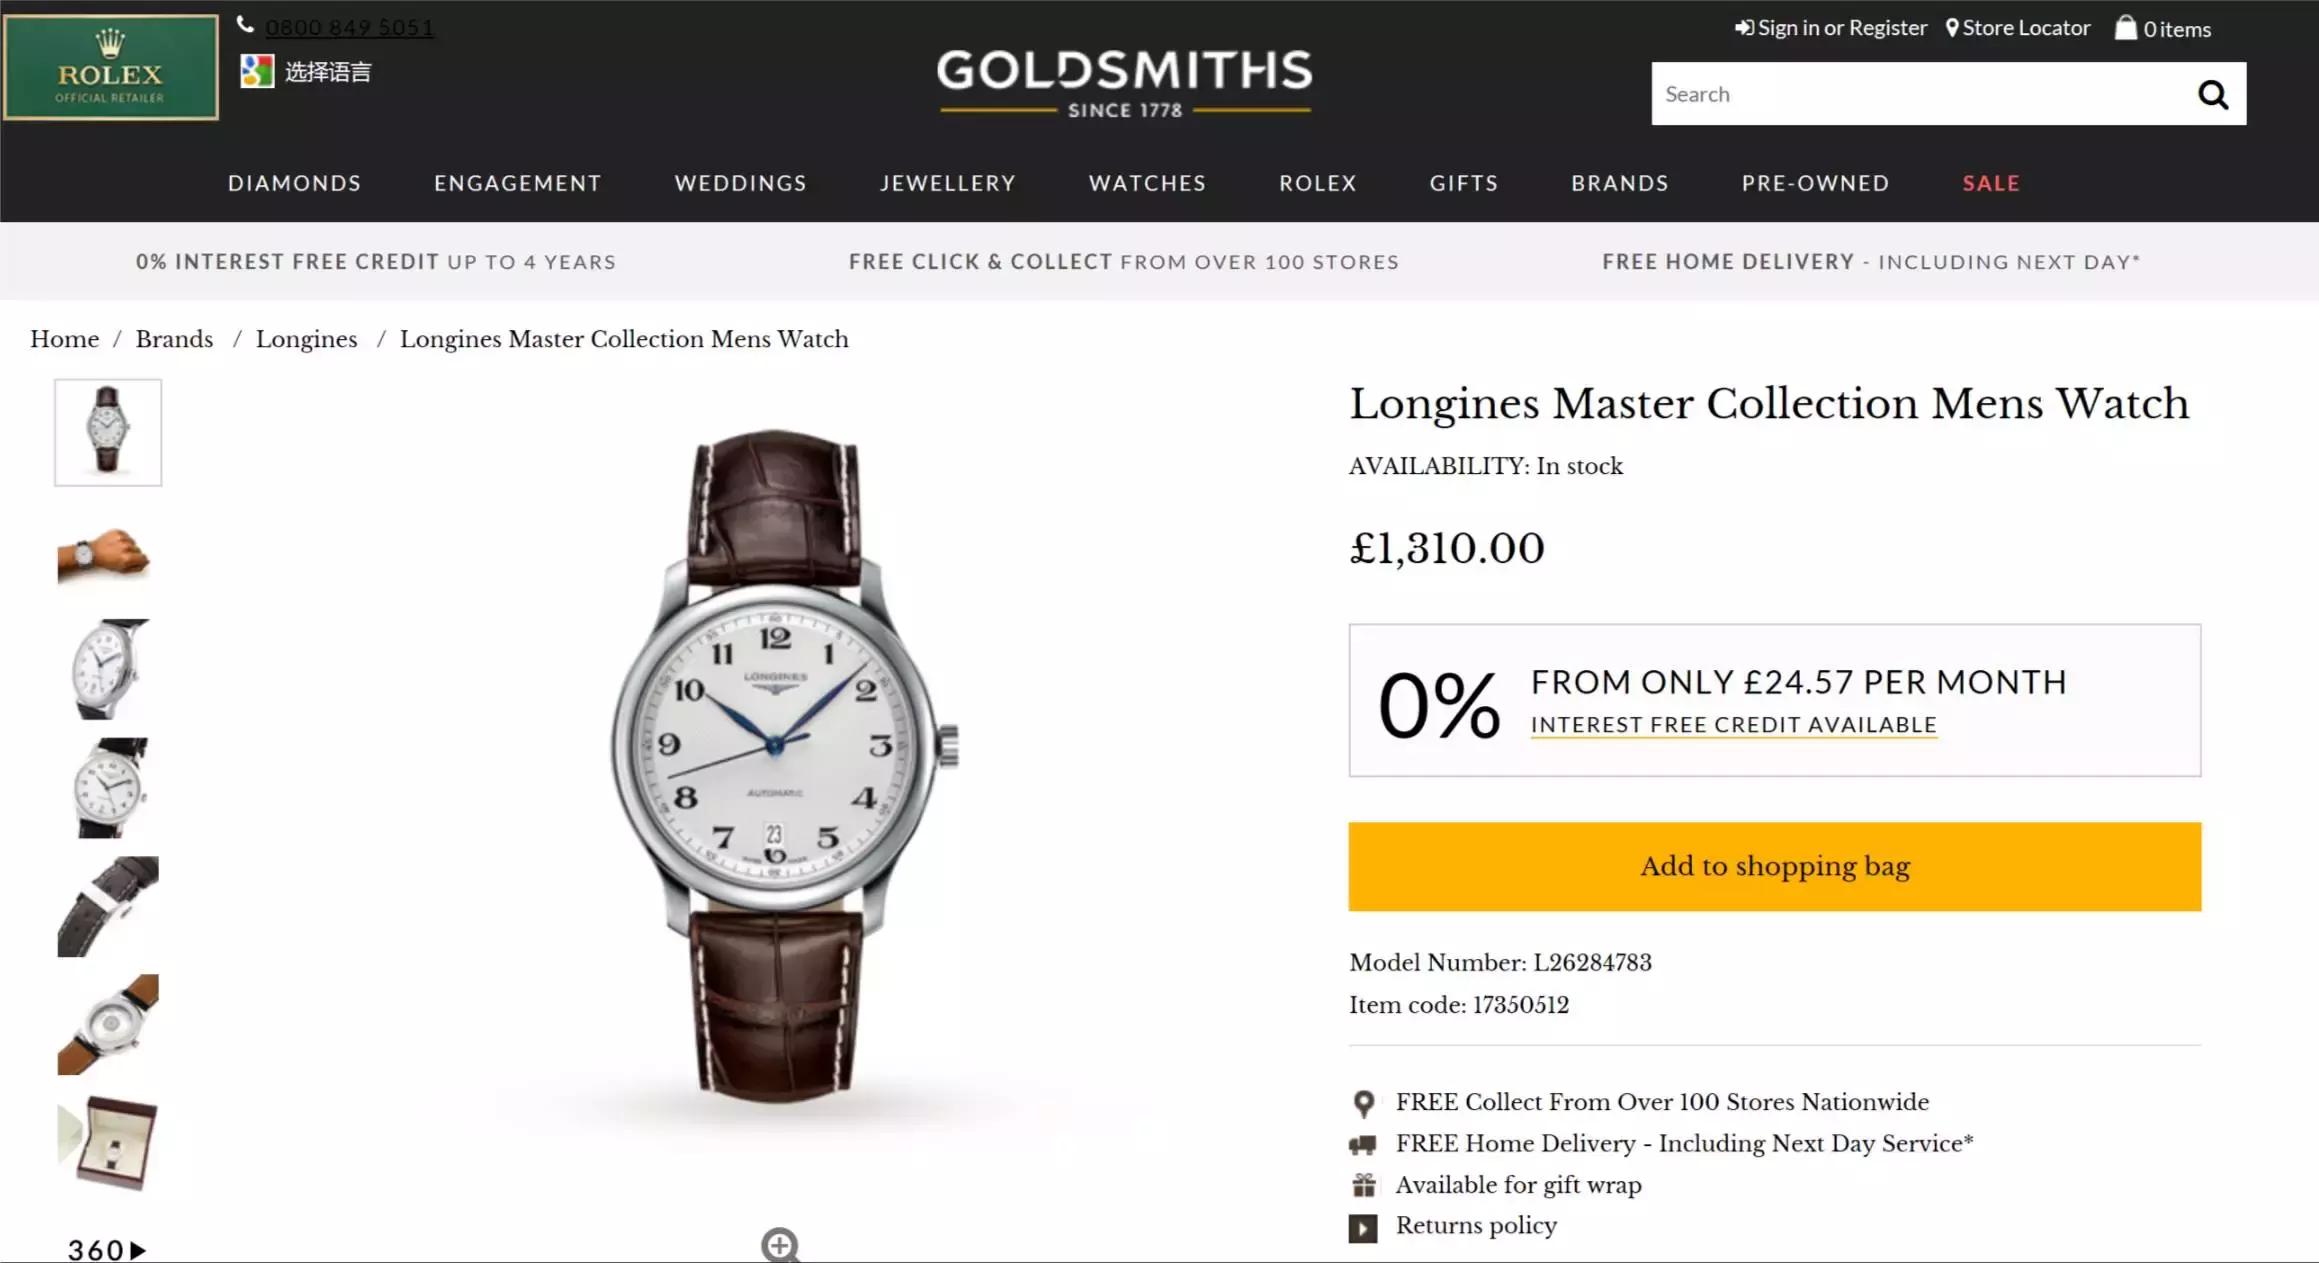The height and width of the screenshot is (1263, 2319).
Task: Click the Goldsmiths logo
Action: click(x=1124, y=82)
